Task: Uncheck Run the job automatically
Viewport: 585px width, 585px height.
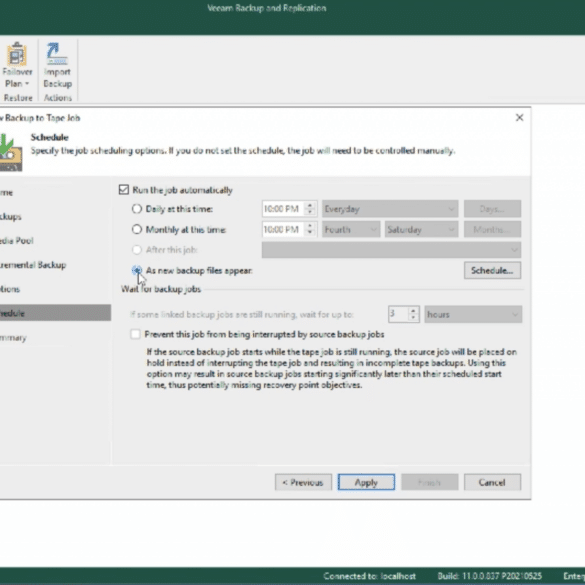Action: click(124, 190)
